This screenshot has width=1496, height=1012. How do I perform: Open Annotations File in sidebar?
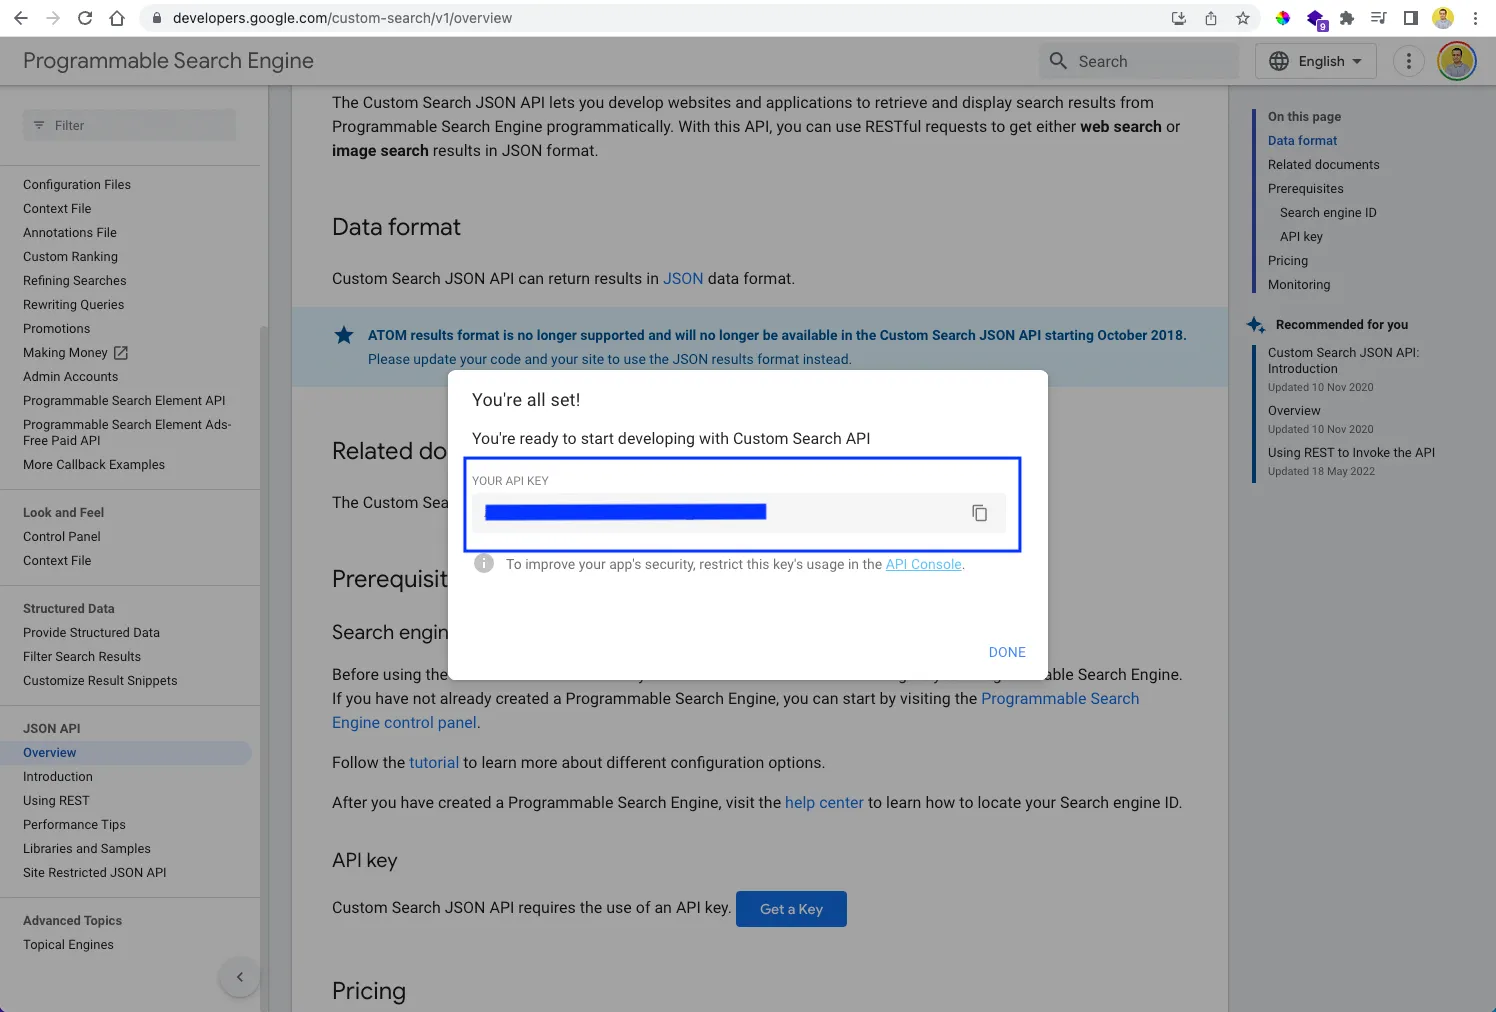(70, 233)
